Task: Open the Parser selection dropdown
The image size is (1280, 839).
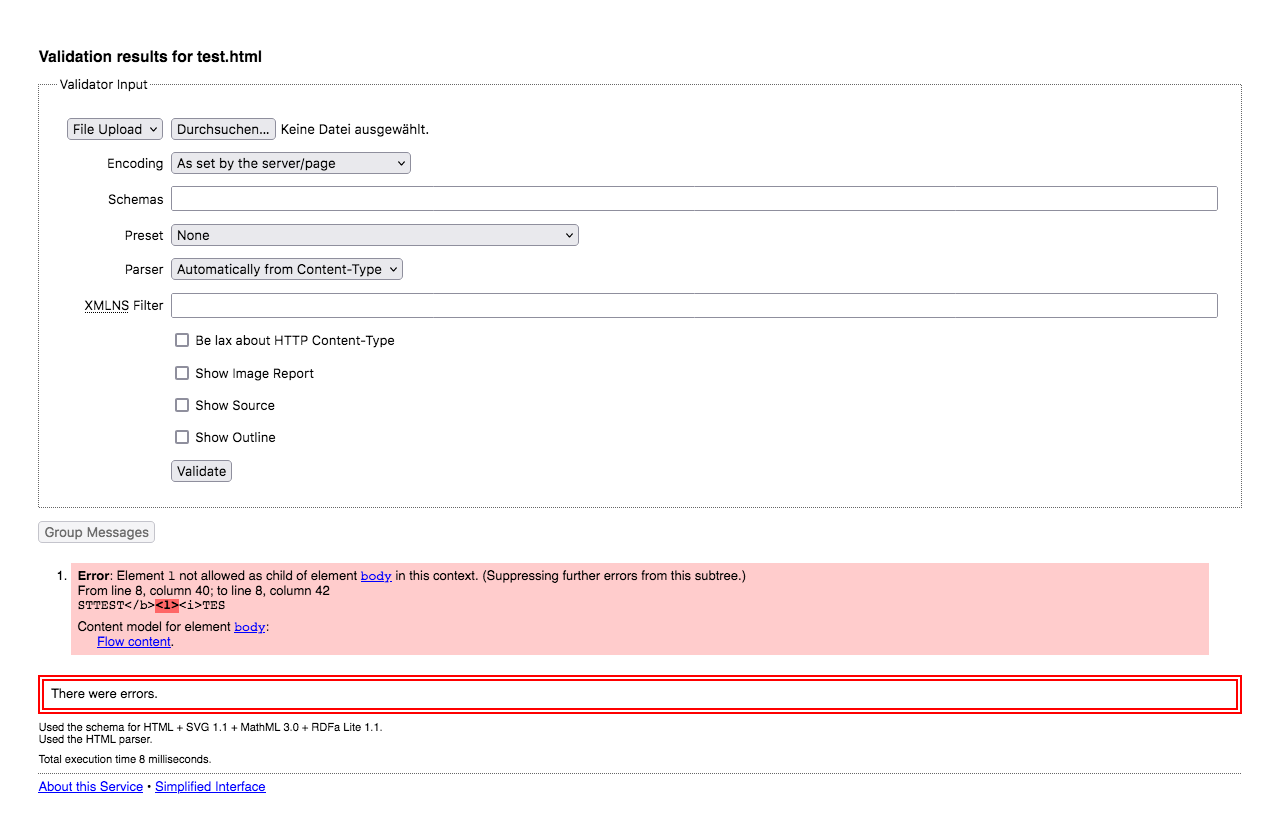Action: coord(286,268)
